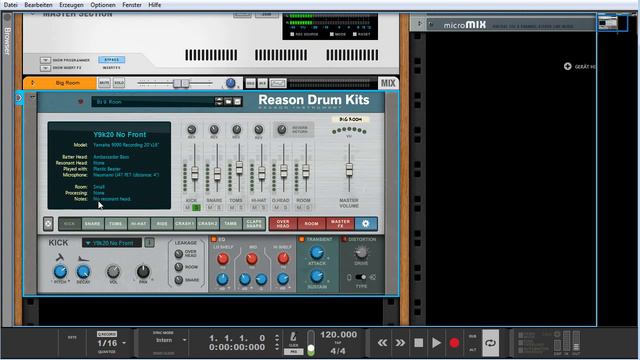Toggle the metronome Click icon

[x=293, y=337]
